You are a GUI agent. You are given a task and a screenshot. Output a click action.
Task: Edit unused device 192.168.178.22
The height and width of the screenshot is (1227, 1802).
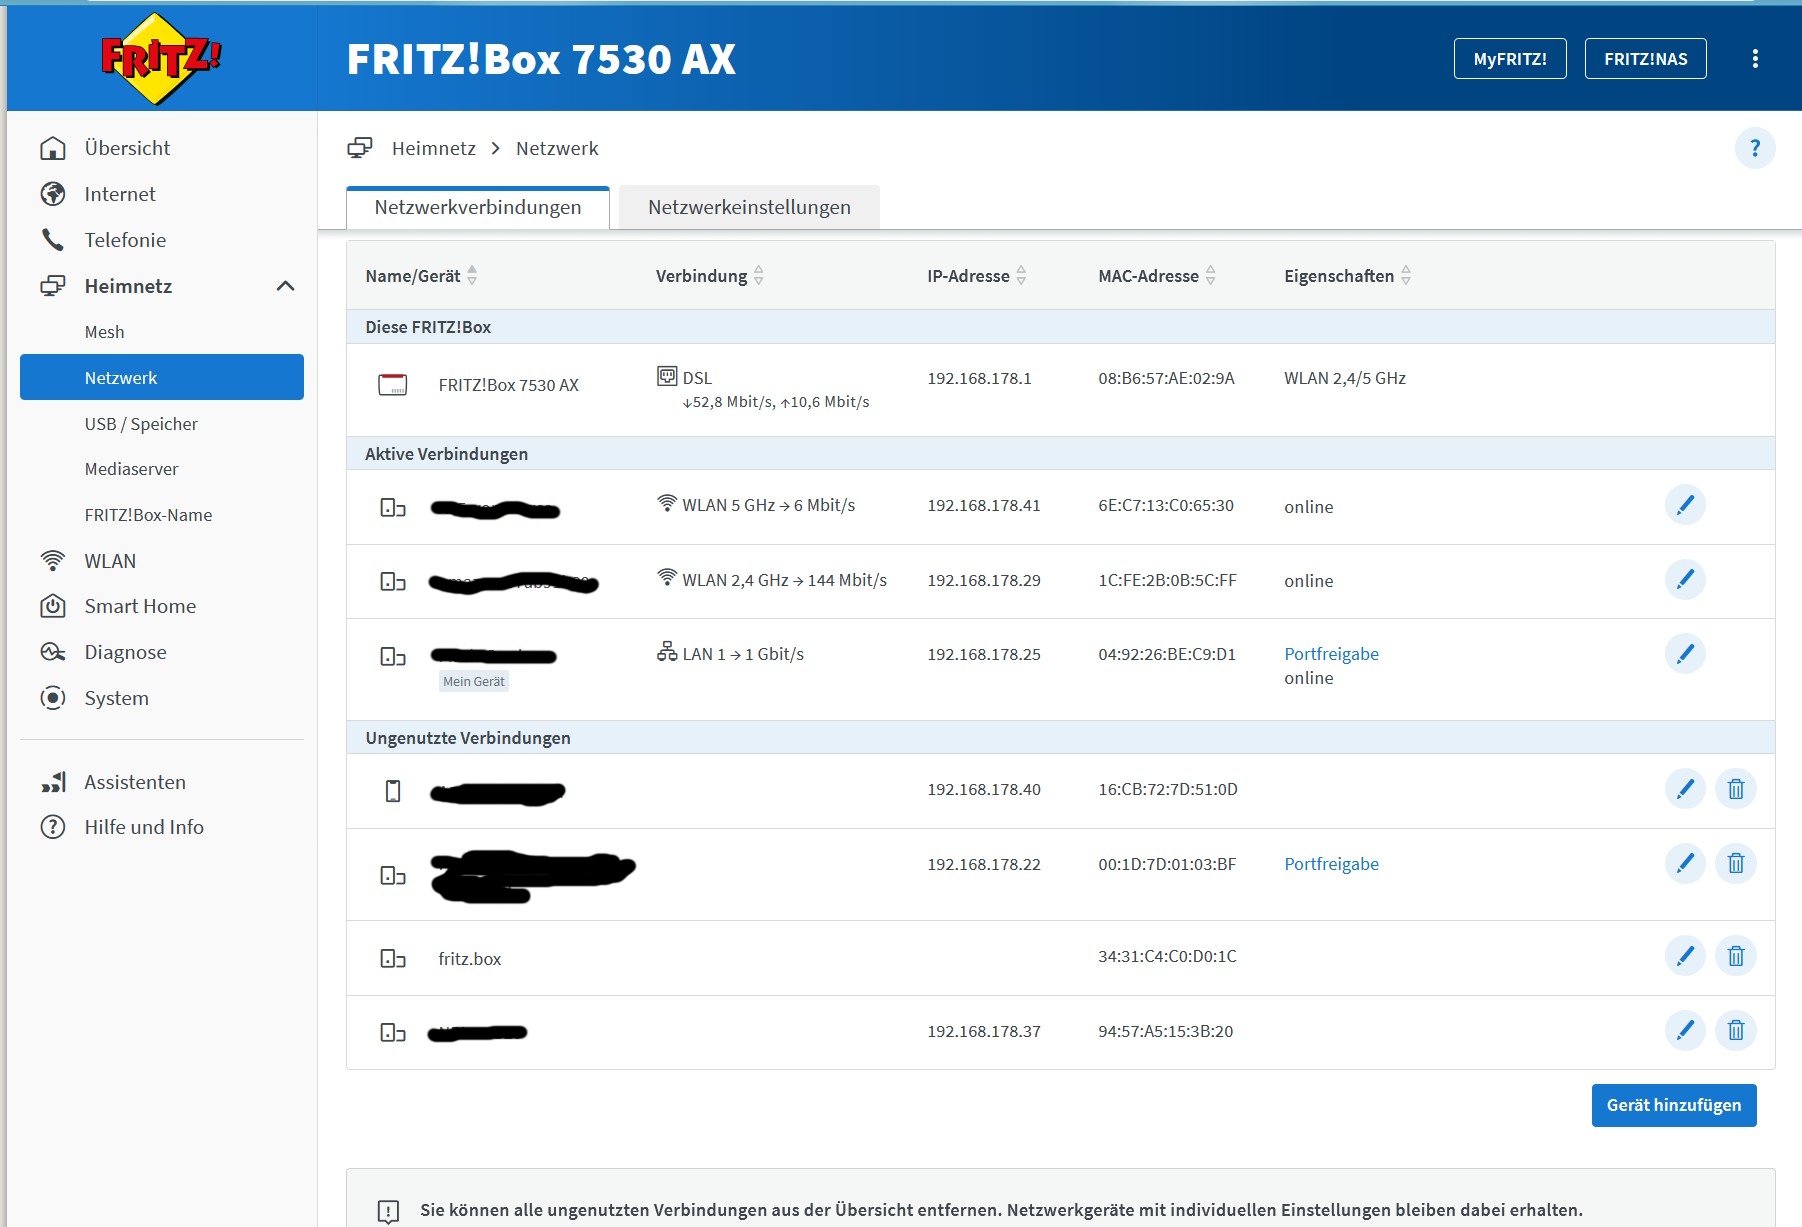tap(1685, 863)
